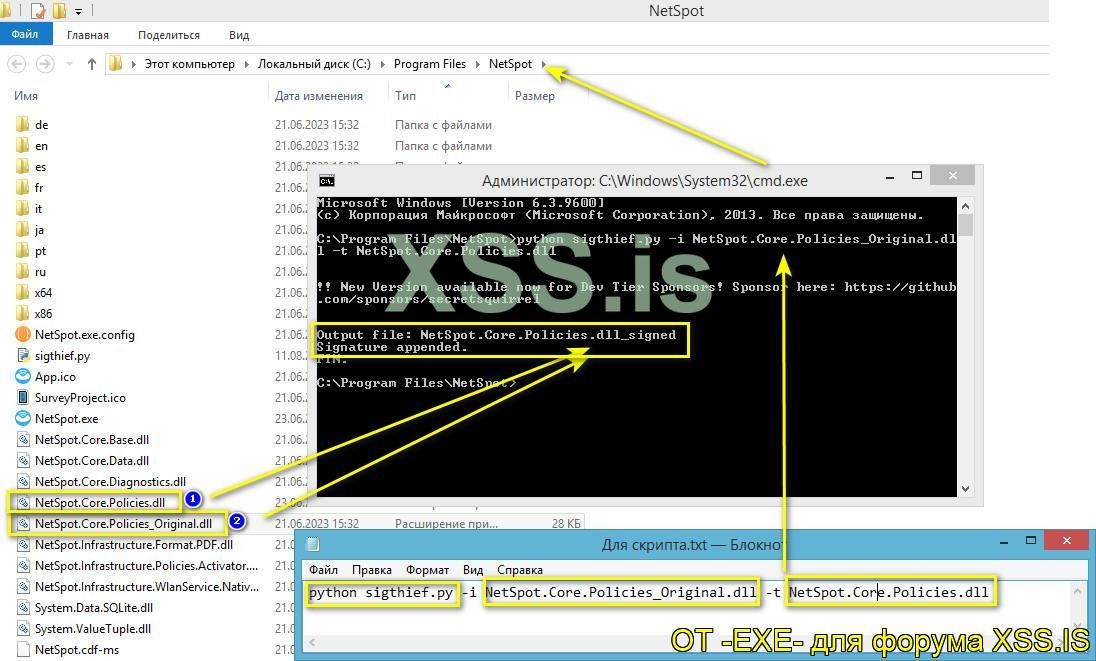Sort by the Размер column header
The width and height of the screenshot is (1096, 661).
pyautogui.click(x=535, y=96)
